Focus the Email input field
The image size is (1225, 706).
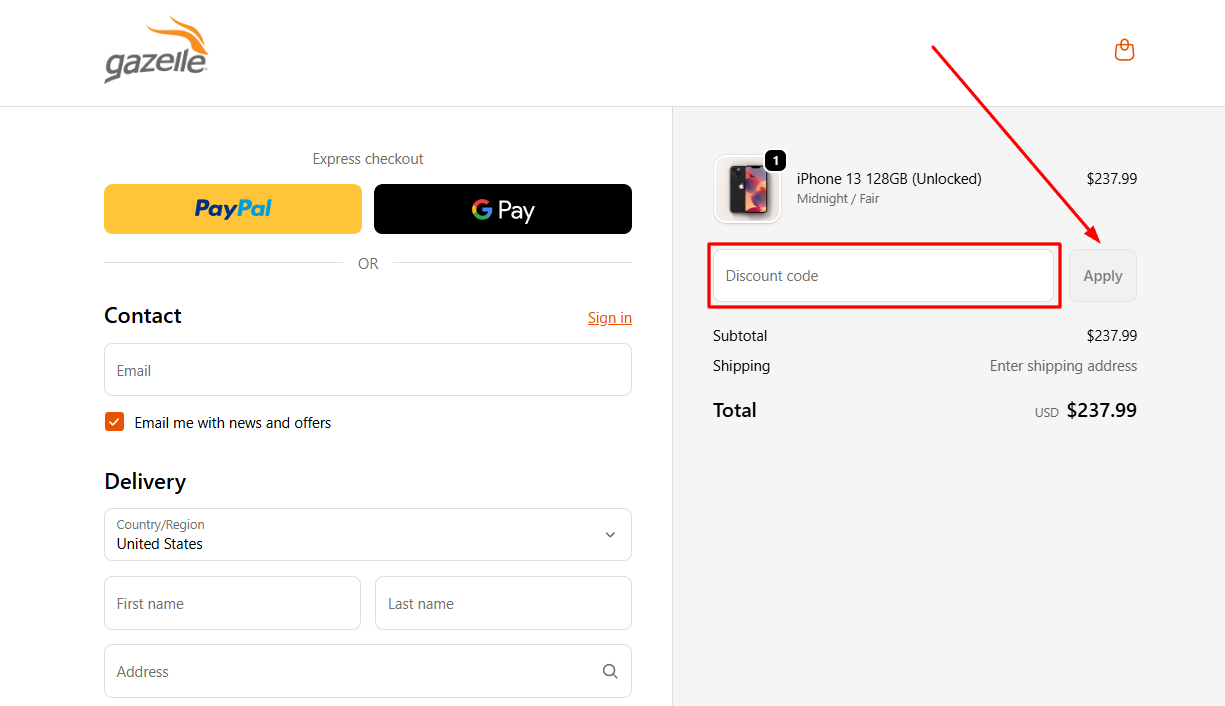click(x=368, y=370)
